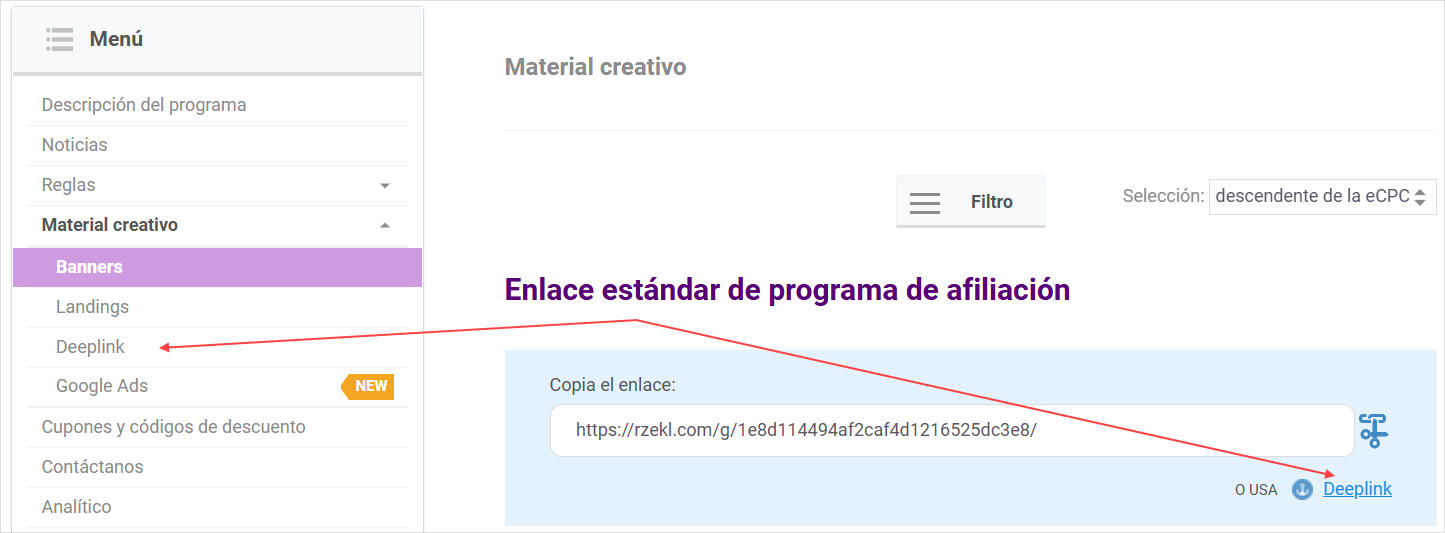Click the orange NEW badge on Google Ads

368,386
